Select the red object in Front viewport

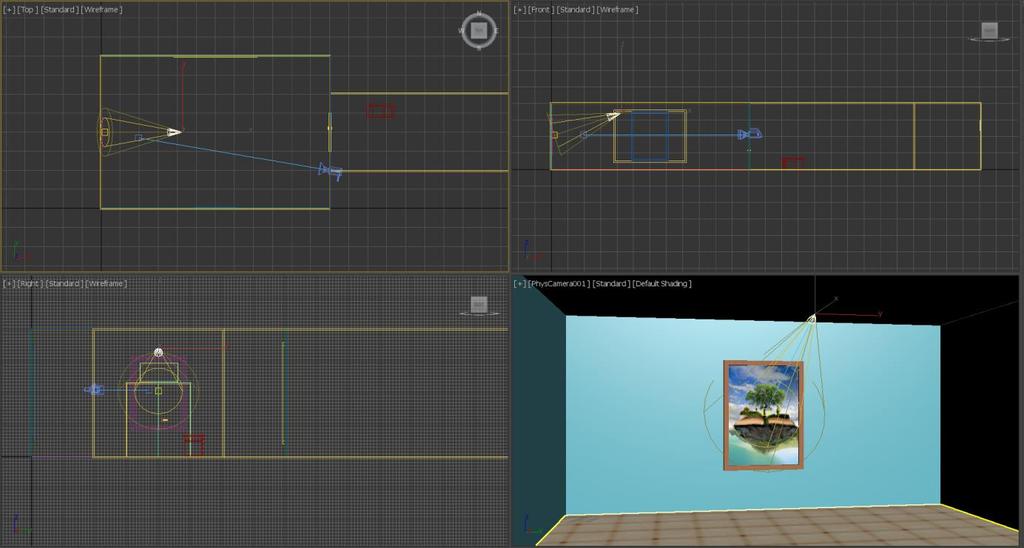(x=793, y=161)
